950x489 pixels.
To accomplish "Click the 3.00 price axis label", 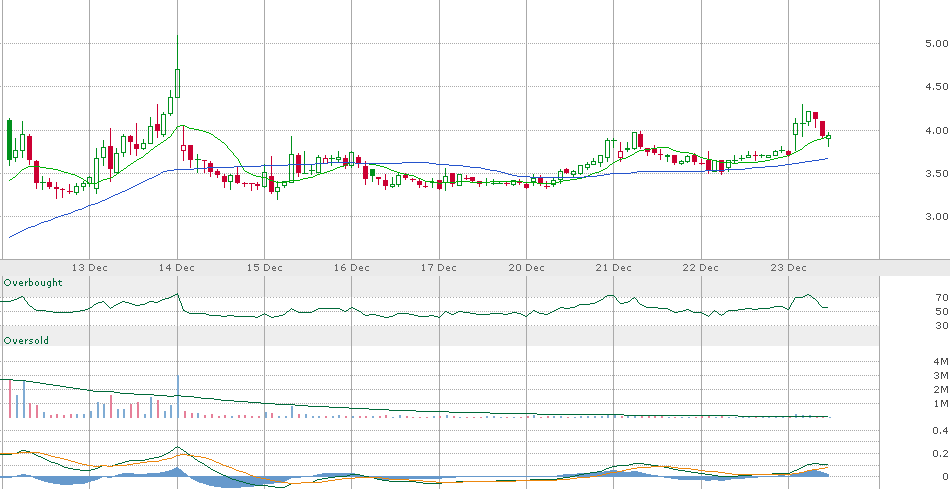I will tap(937, 216).
